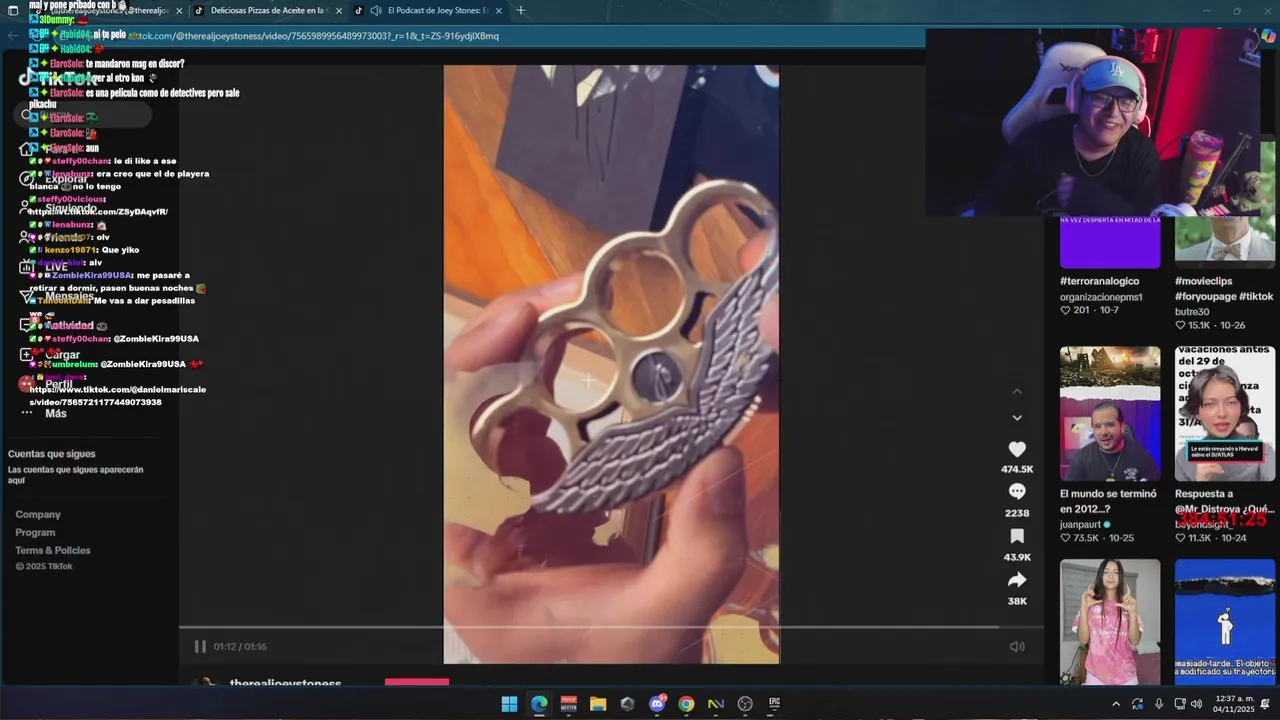Click the browser address bar URL

point(314,36)
